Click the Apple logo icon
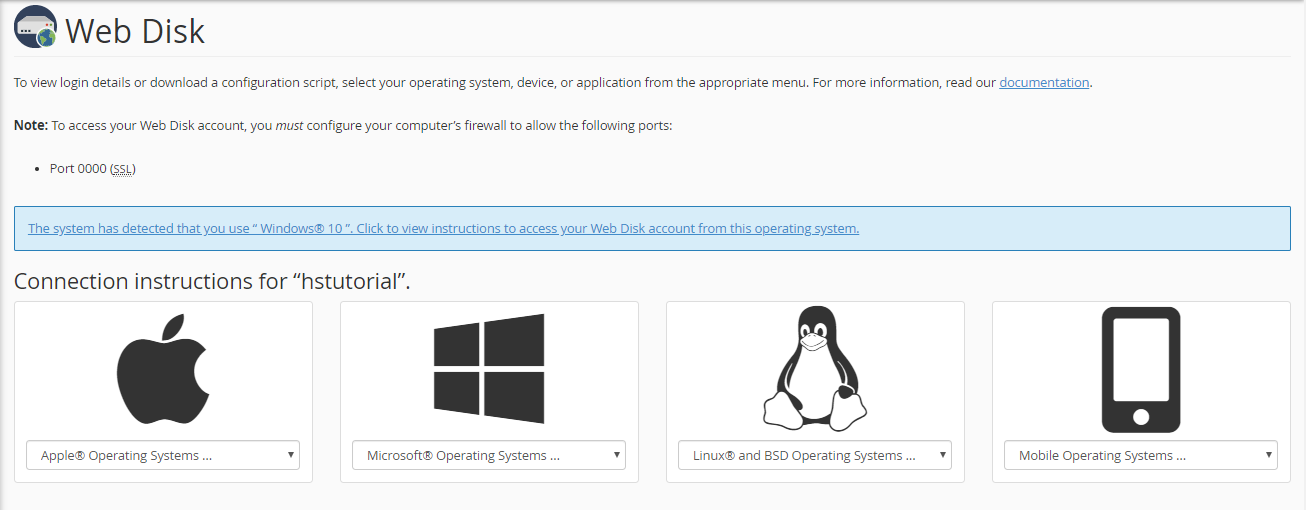This screenshot has height=510, width=1306. (163, 369)
